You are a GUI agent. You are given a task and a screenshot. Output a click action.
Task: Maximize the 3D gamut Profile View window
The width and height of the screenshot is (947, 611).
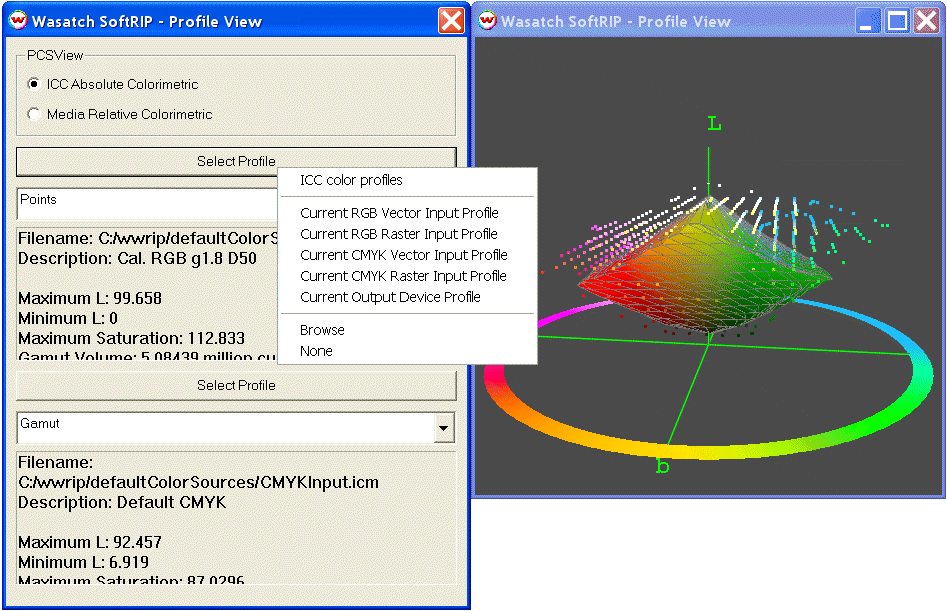897,21
